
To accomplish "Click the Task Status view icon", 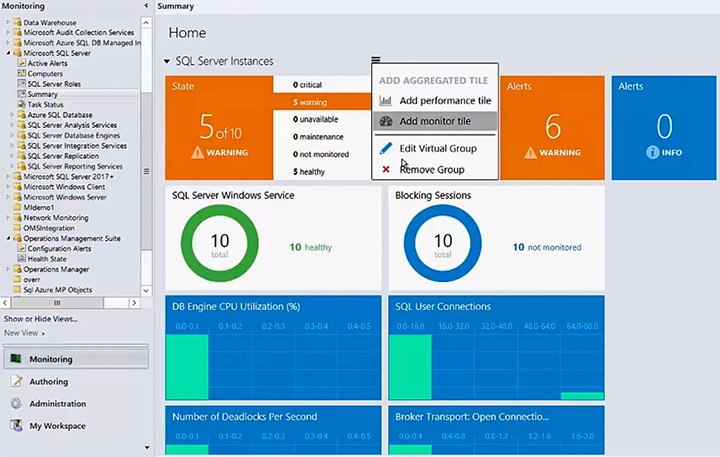I will [21, 104].
